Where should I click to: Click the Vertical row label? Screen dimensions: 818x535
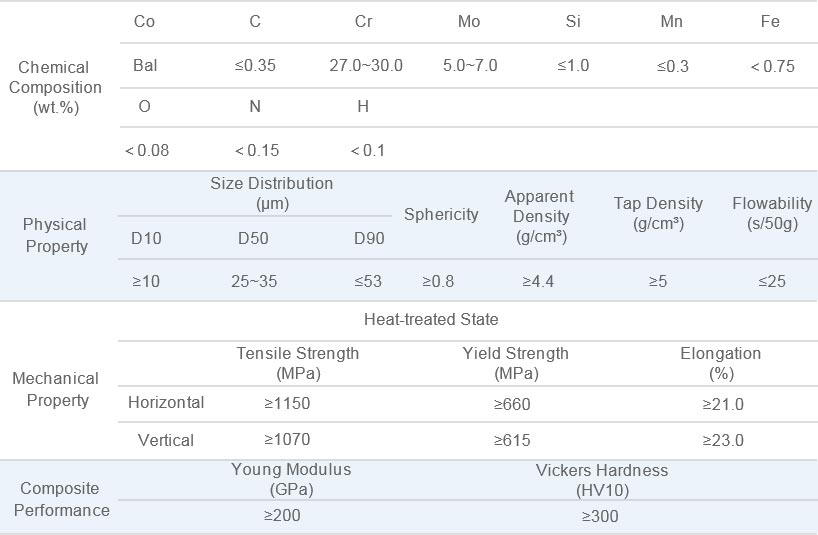(x=166, y=440)
